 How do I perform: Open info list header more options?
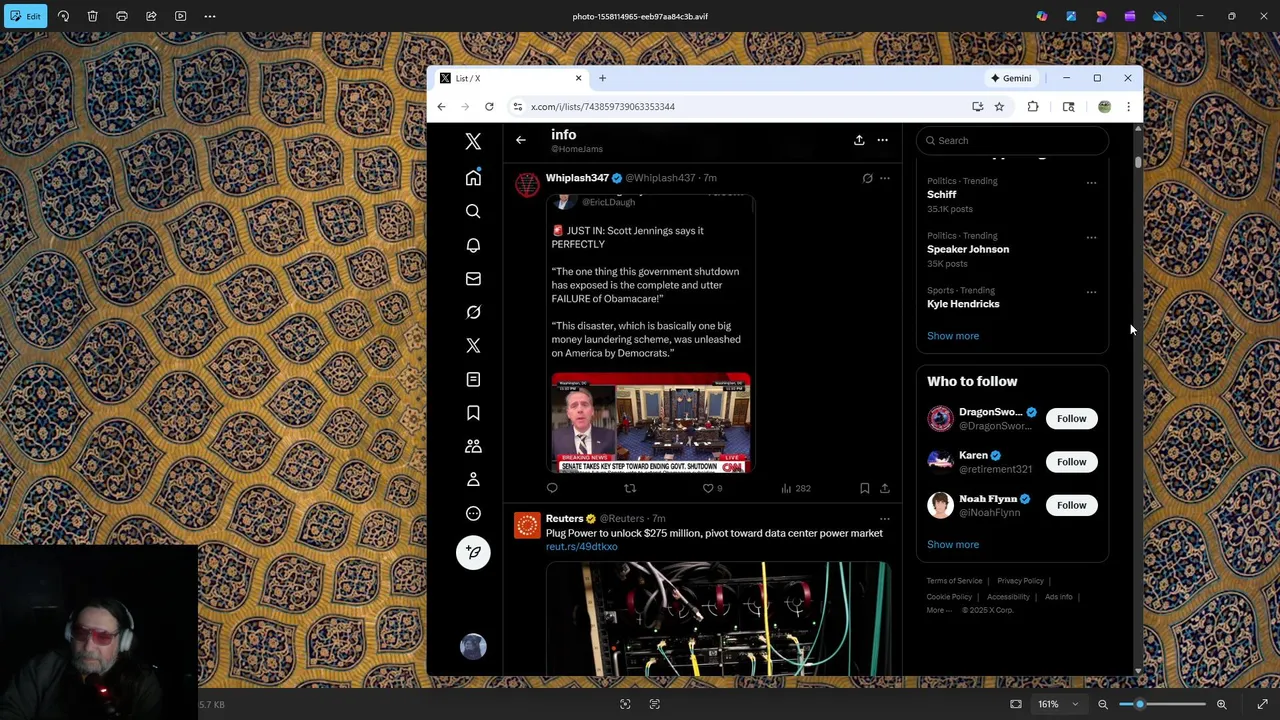[x=882, y=140]
